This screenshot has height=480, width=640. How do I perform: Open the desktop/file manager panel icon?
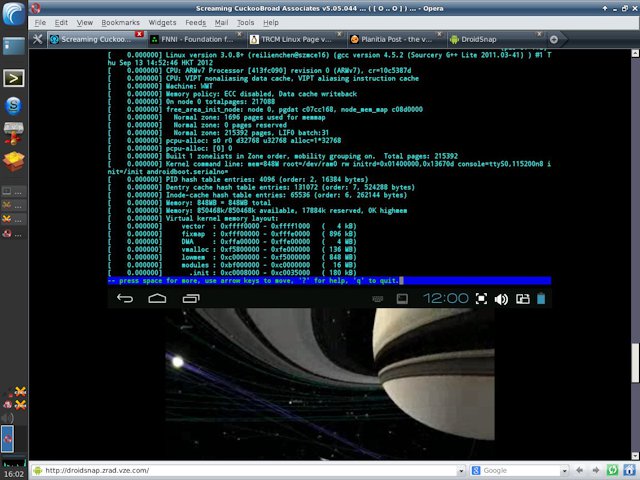pos(14,46)
